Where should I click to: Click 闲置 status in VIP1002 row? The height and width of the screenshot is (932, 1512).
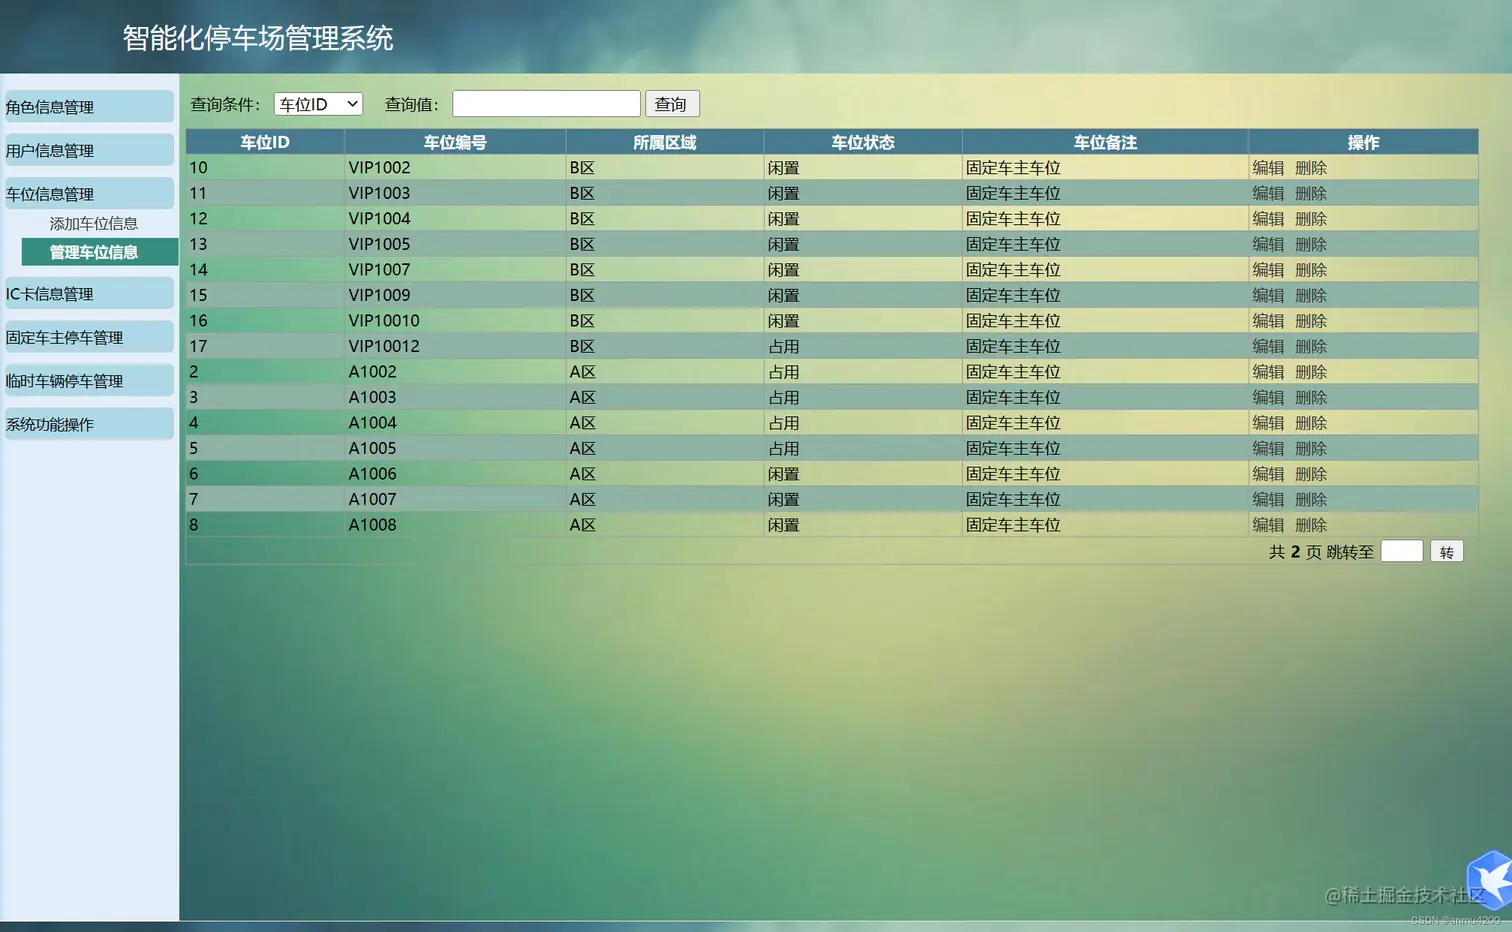pyautogui.click(x=784, y=168)
